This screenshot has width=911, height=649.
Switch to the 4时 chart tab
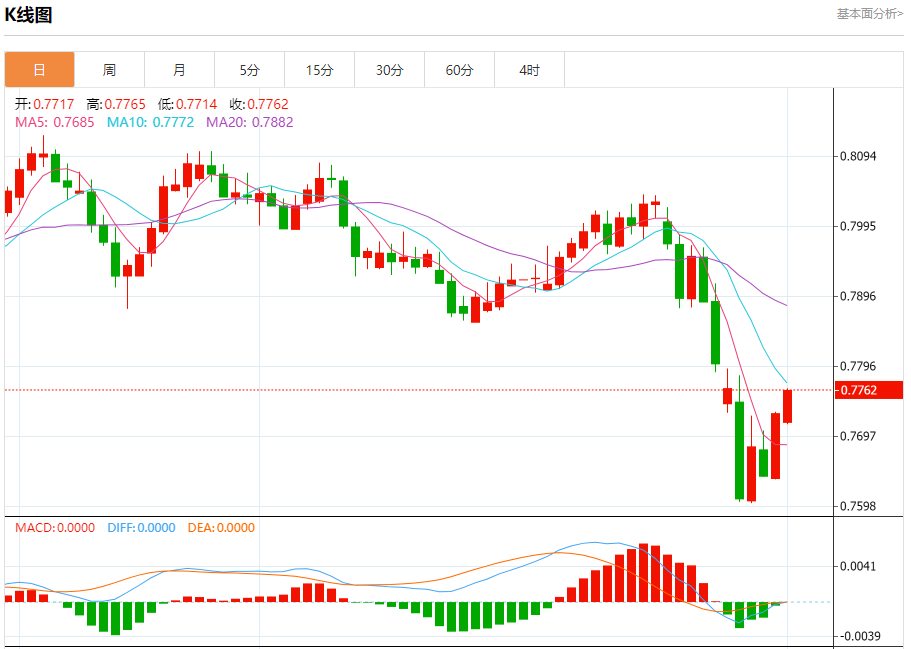[529, 70]
